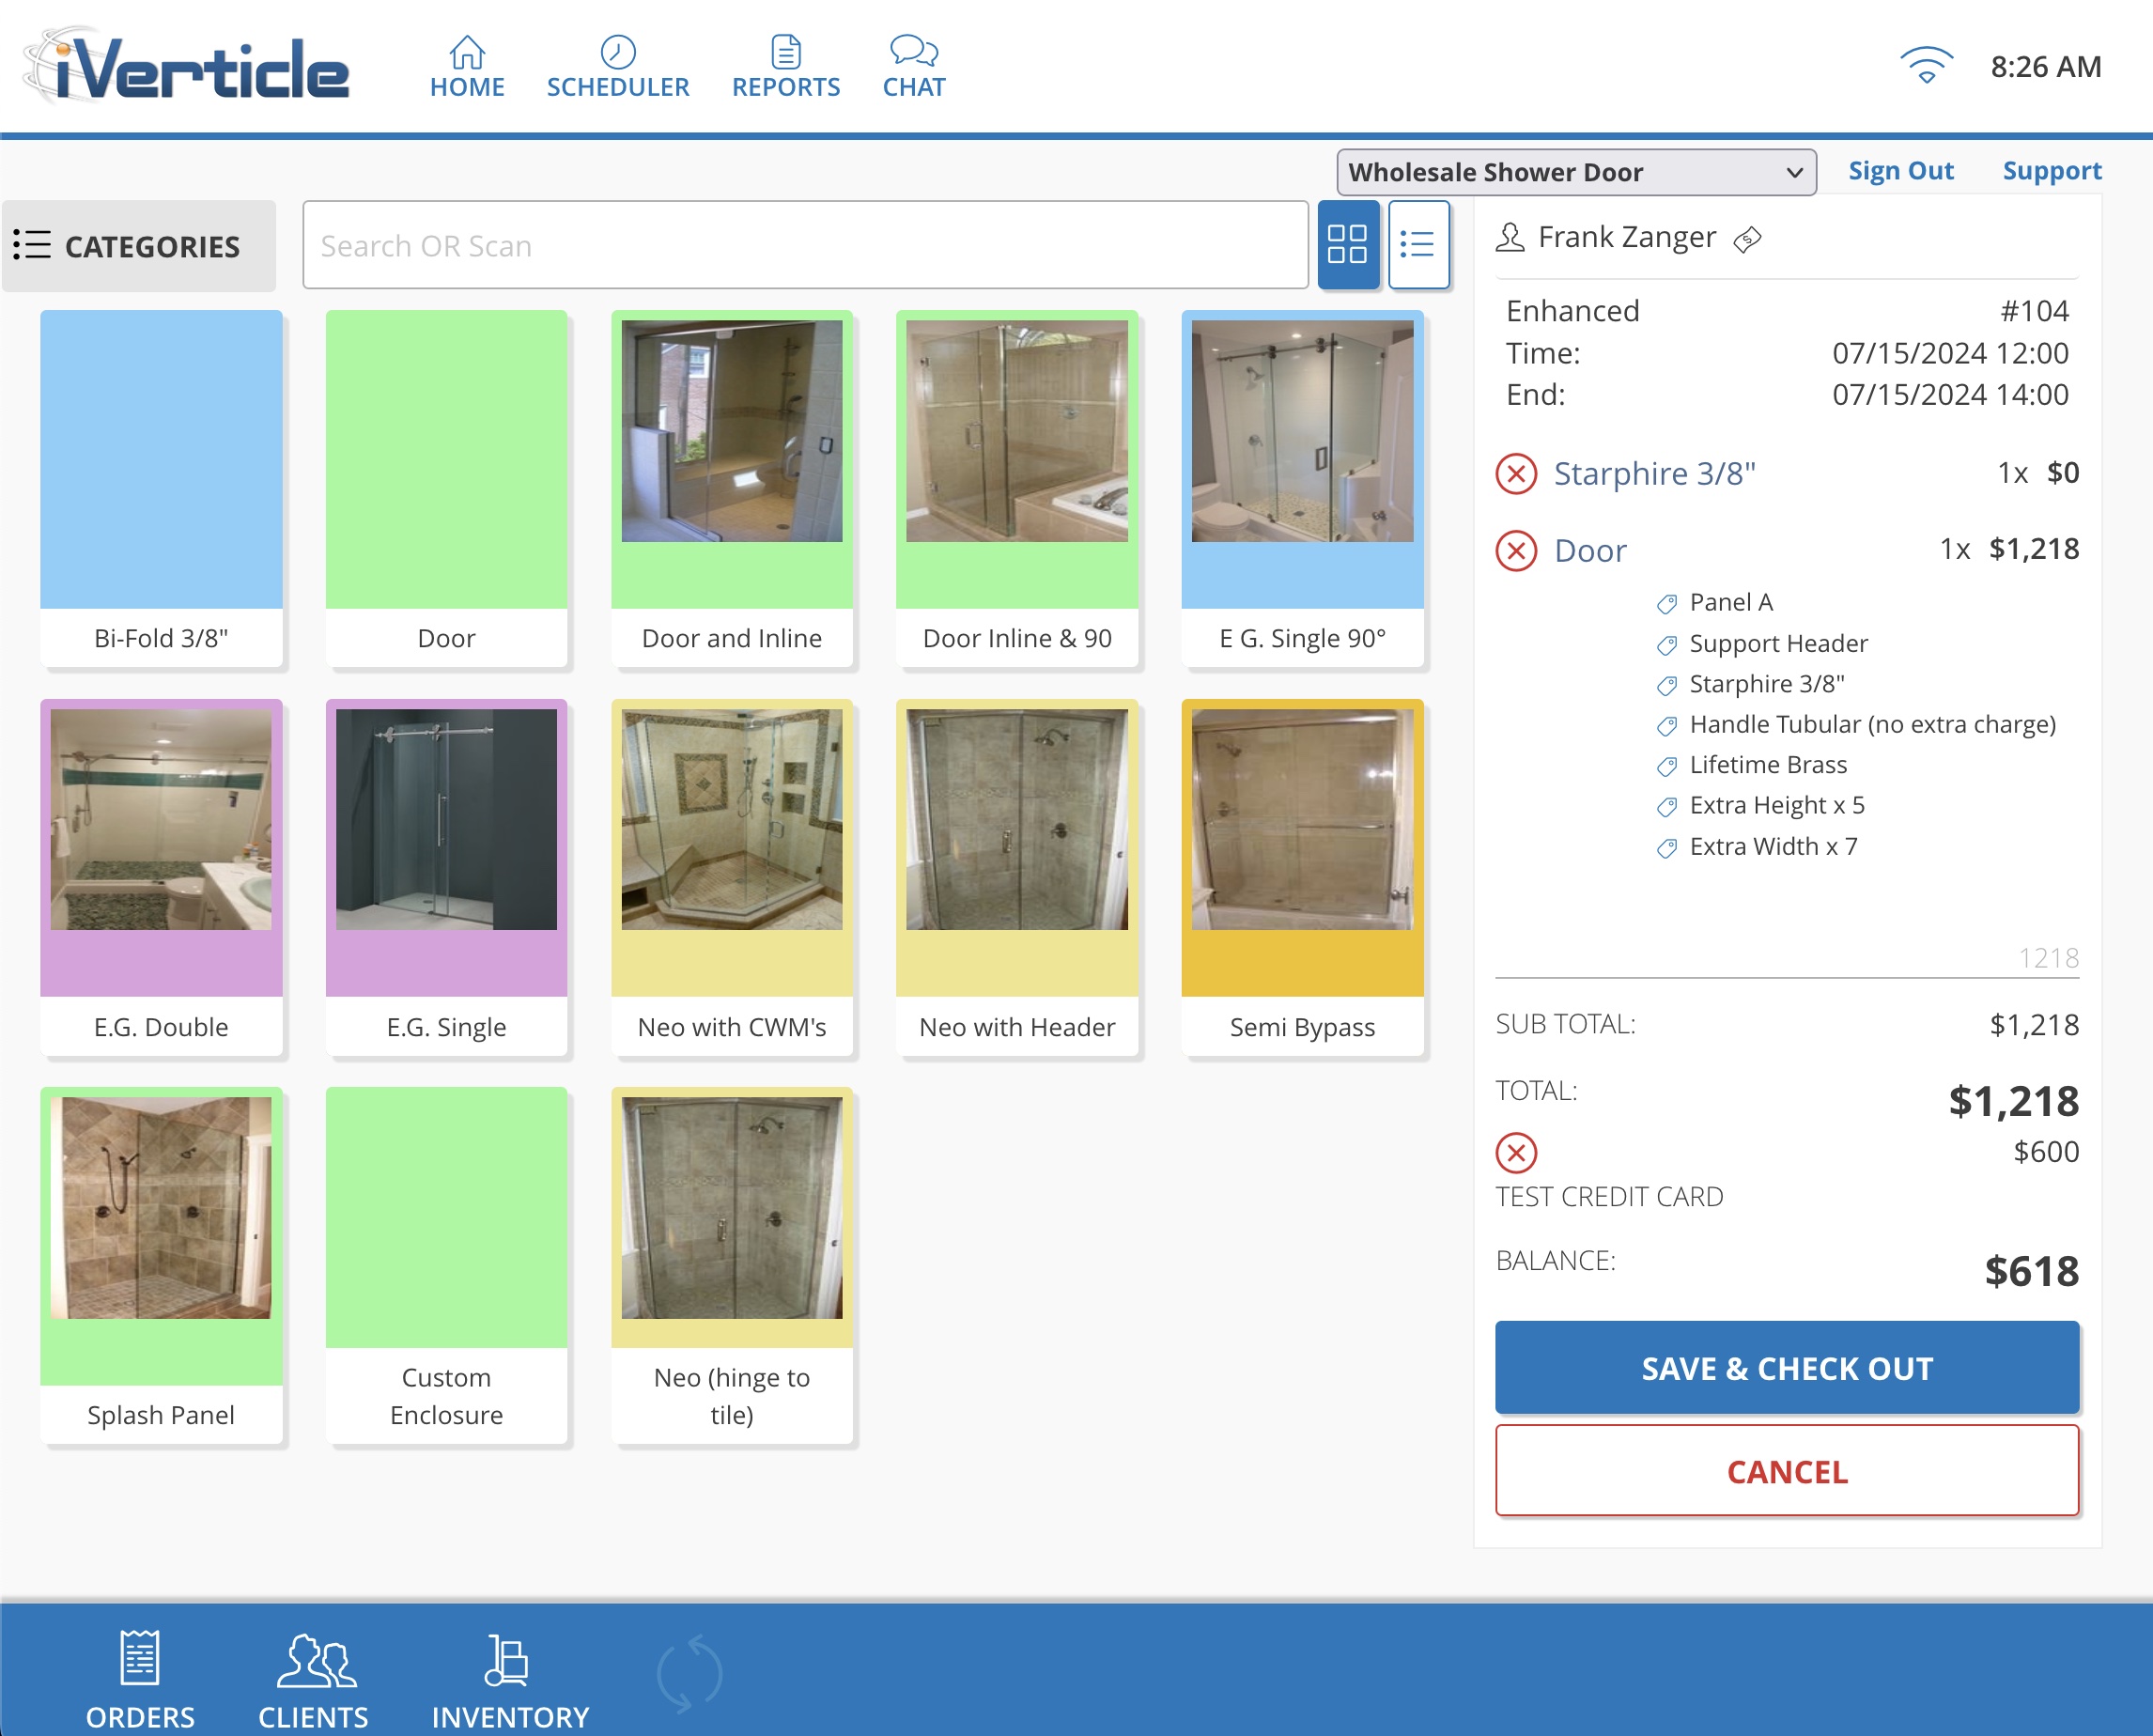Focus the Search OR Scan field

(805, 245)
